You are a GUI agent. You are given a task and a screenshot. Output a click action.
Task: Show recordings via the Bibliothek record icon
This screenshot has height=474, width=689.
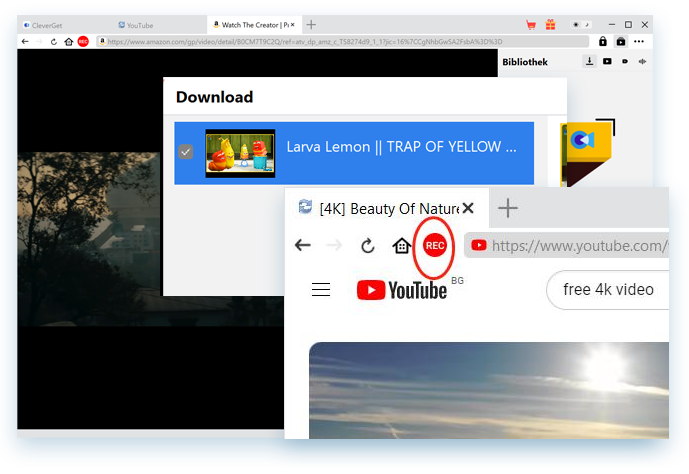point(625,62)
